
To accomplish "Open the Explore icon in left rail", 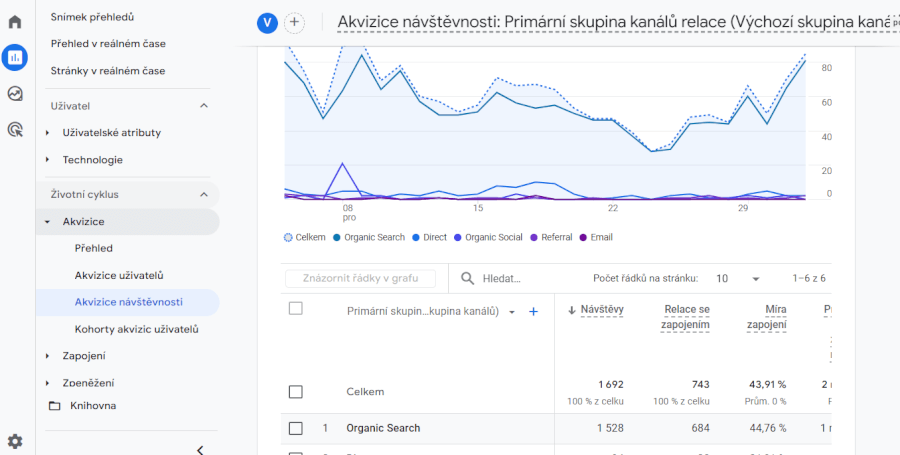I will click(x=15, y=94).
